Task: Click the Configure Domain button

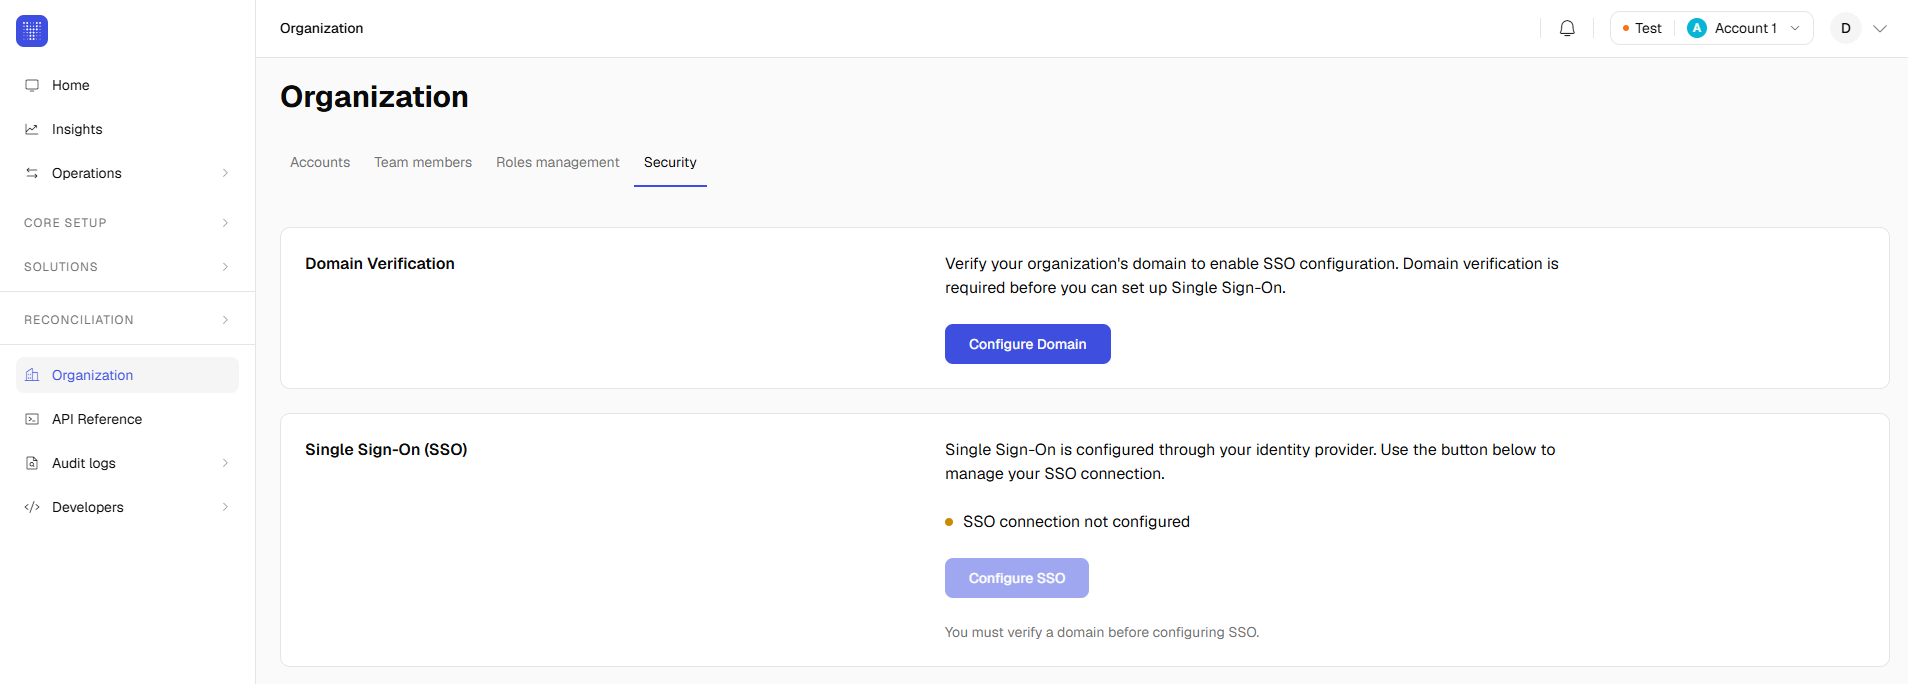Action: [x=1027, y=344]
